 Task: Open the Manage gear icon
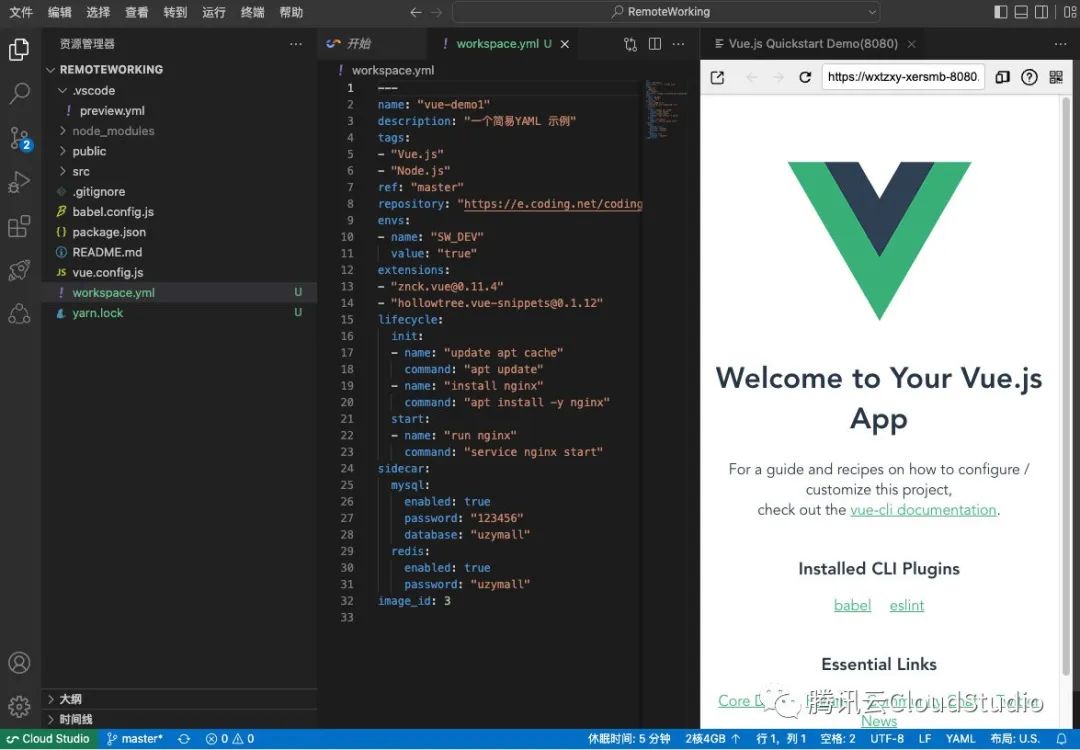click(19, 706)
